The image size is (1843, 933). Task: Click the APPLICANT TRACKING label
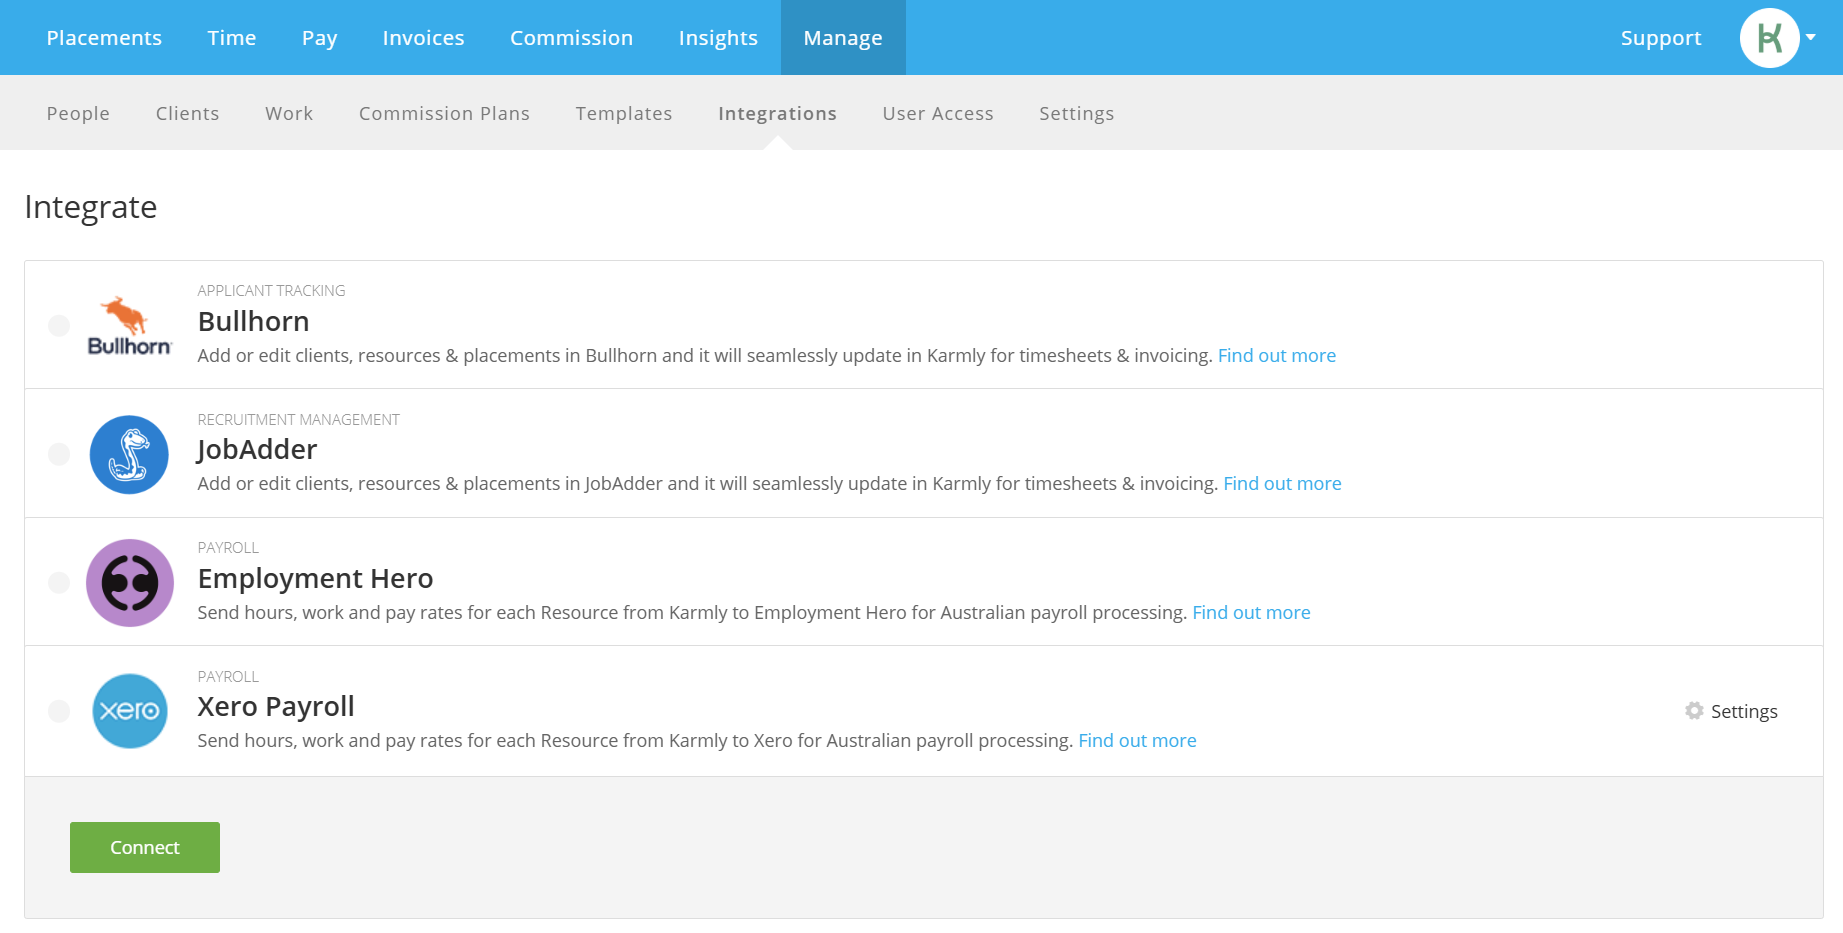coord(271,290)
